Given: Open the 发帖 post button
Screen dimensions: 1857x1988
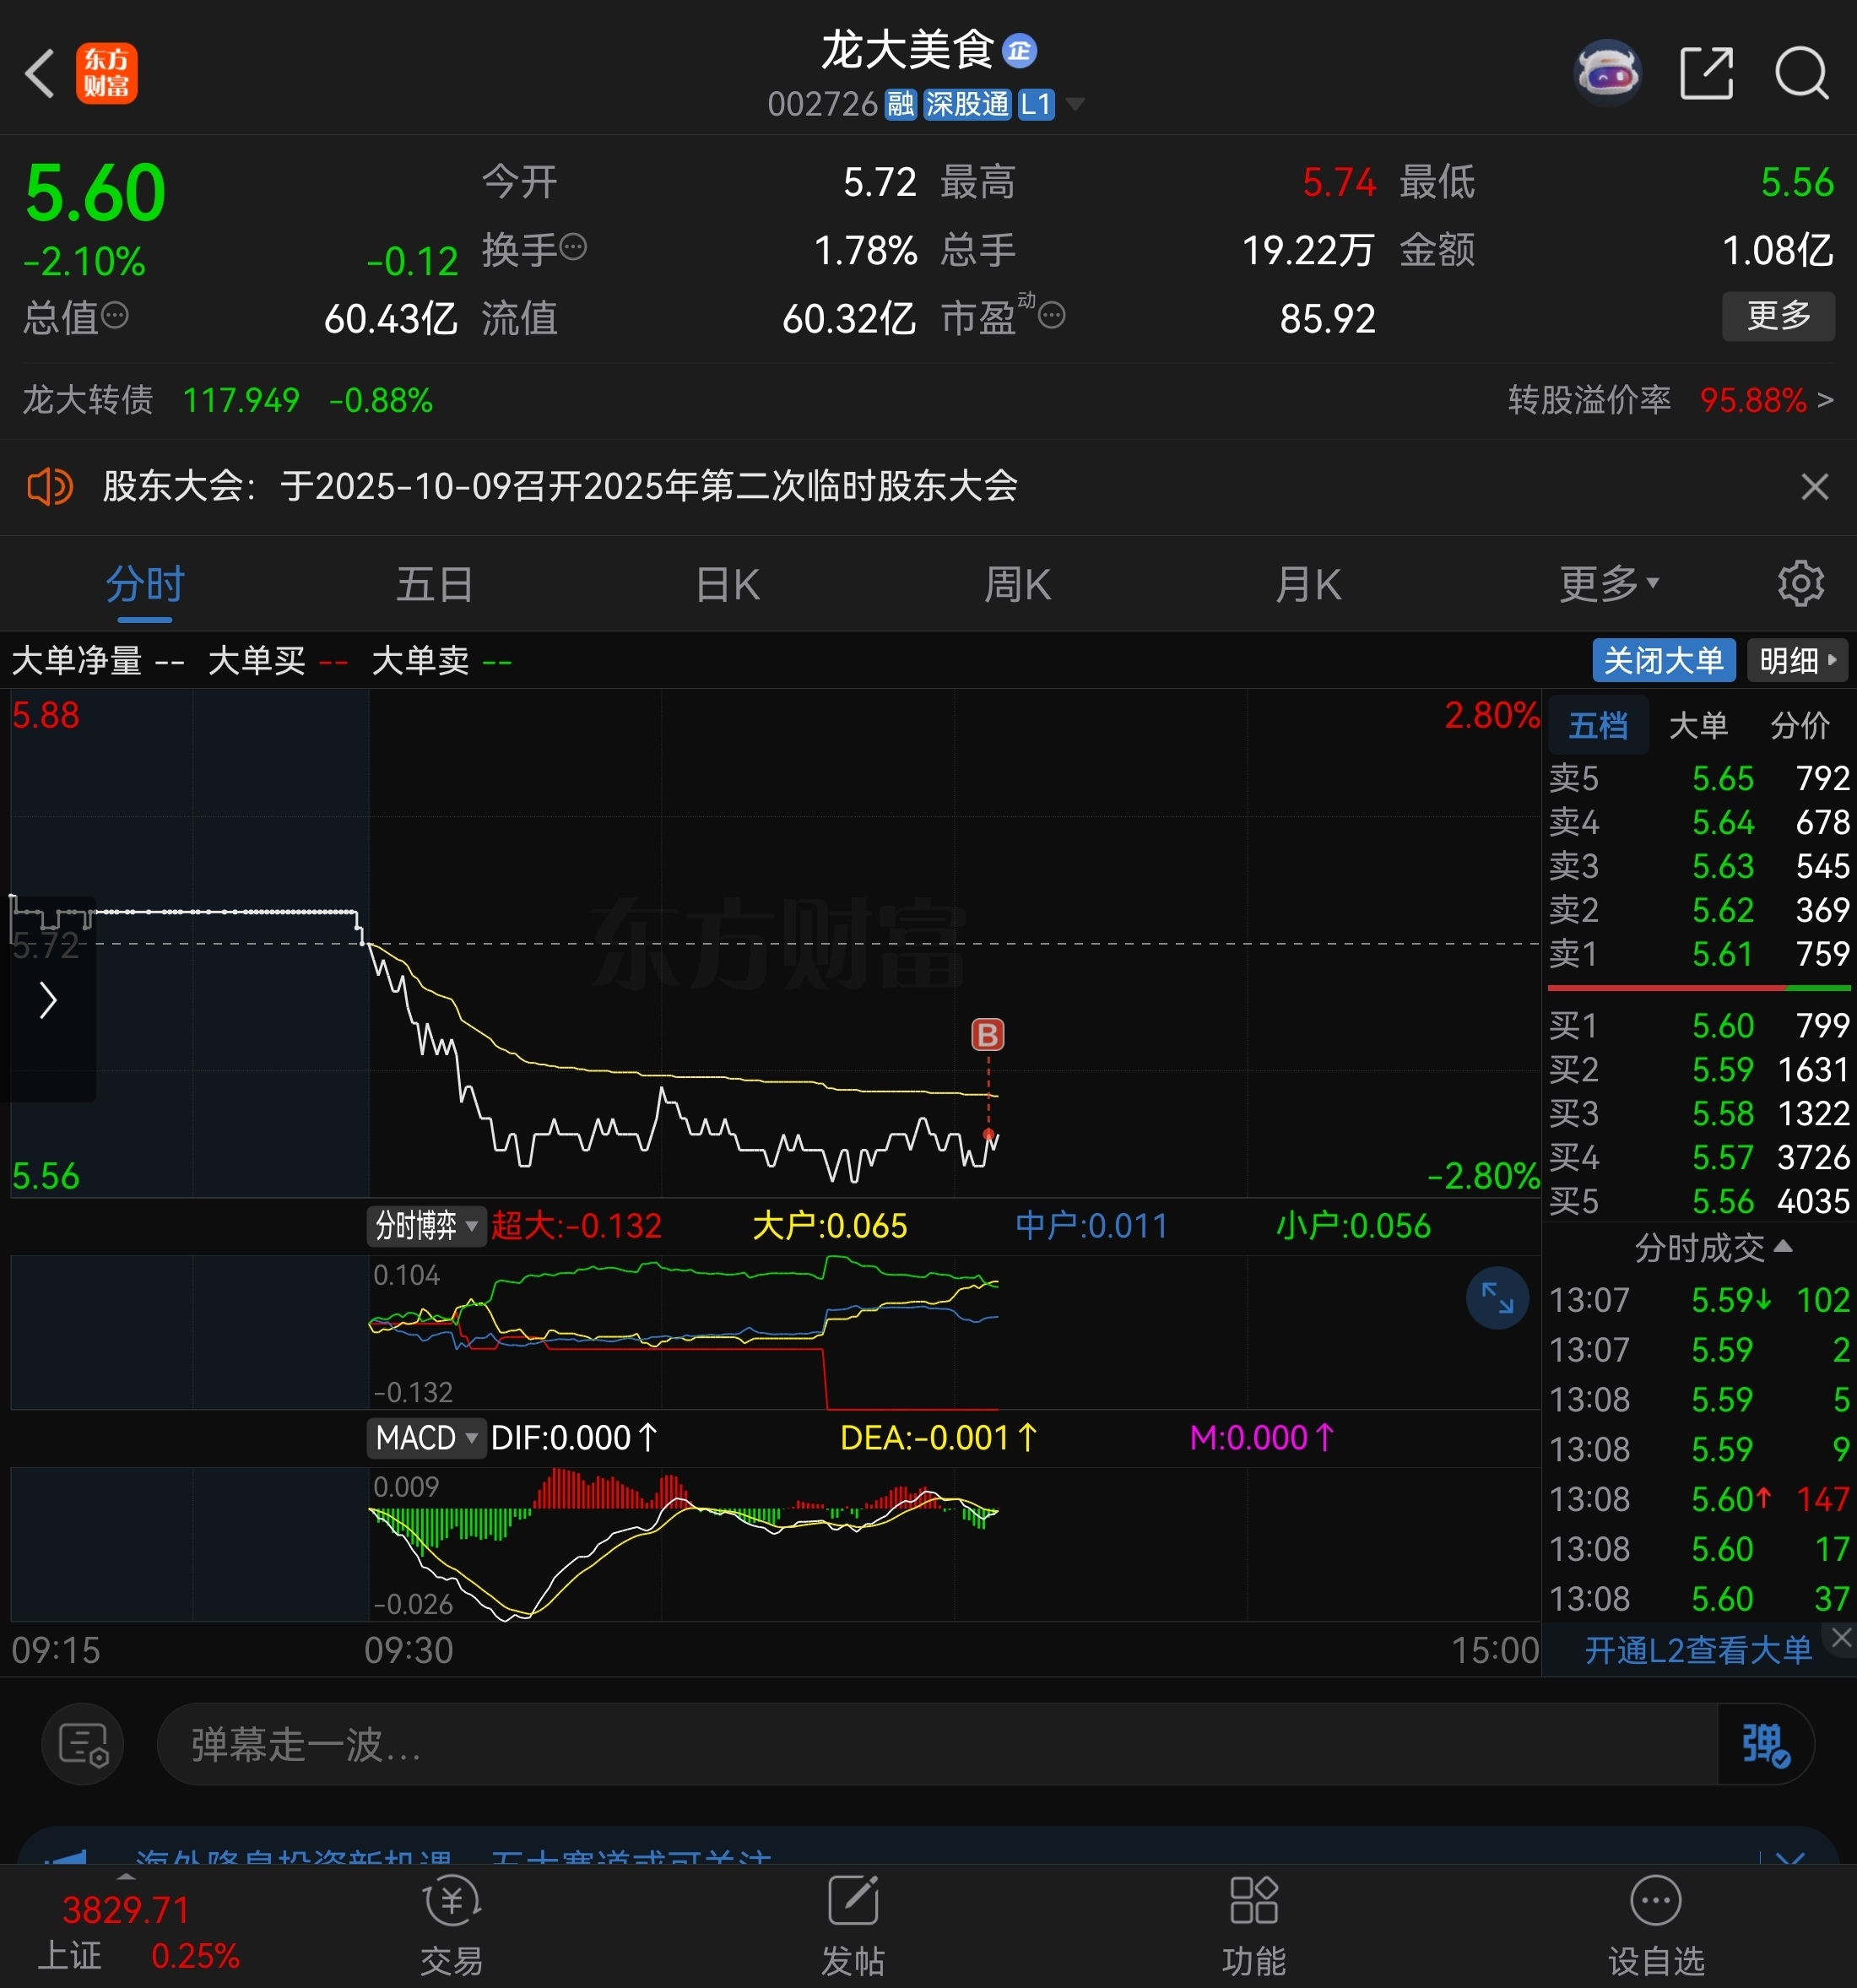Looking at the screenshot, I should pos(853,1926).
